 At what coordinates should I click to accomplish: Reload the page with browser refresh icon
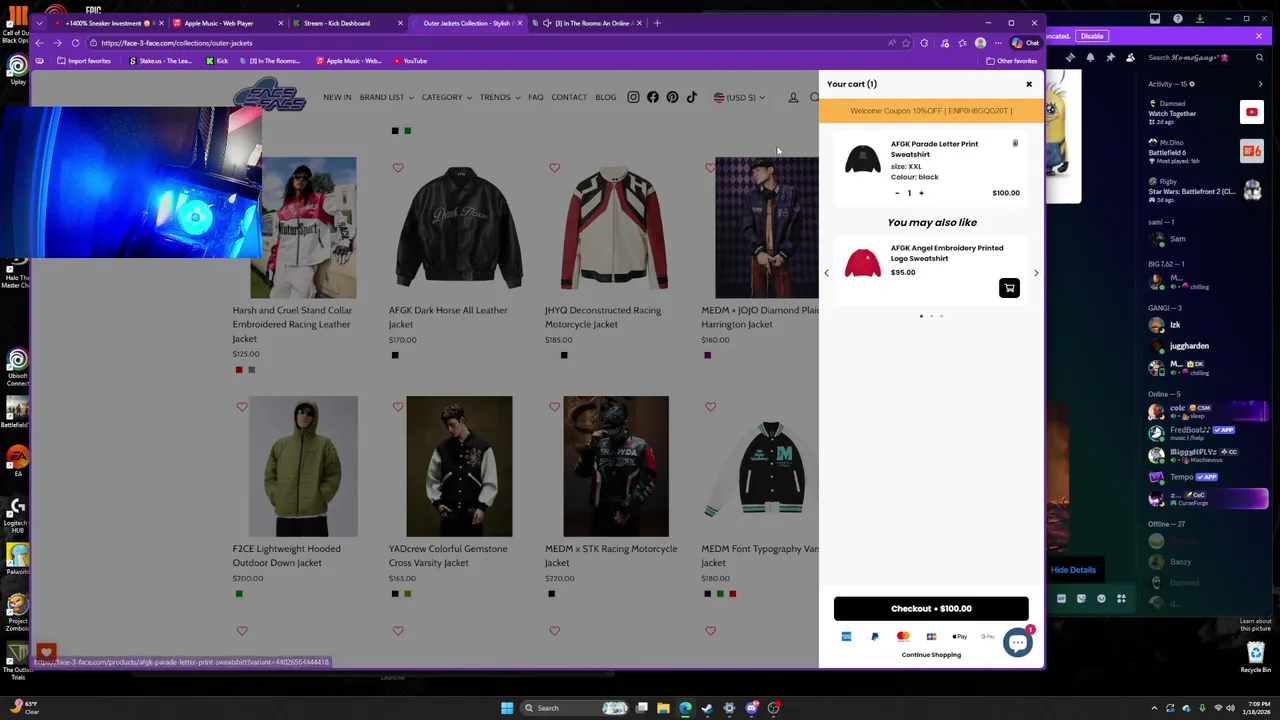tap(75, 43)
